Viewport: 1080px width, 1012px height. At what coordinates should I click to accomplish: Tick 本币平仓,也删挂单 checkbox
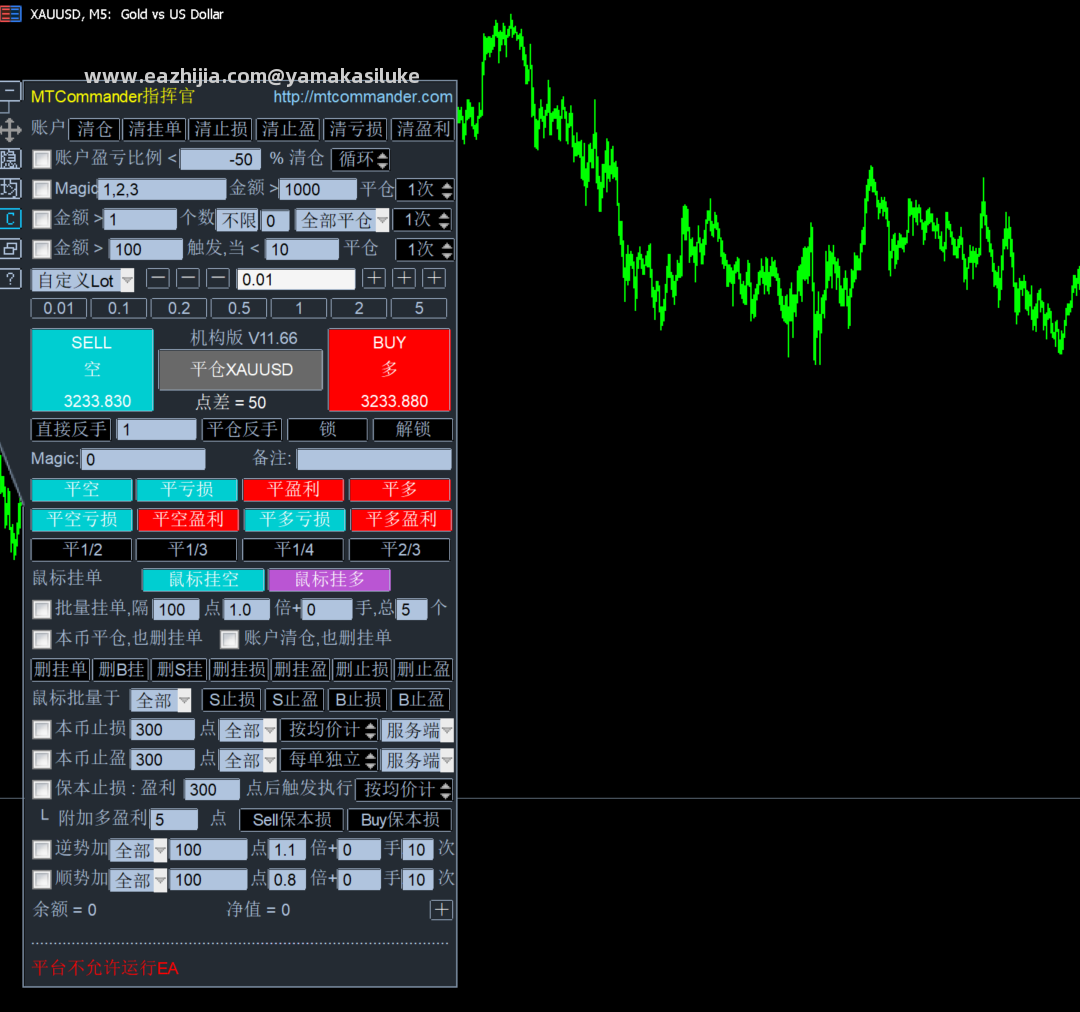point(42,639)
